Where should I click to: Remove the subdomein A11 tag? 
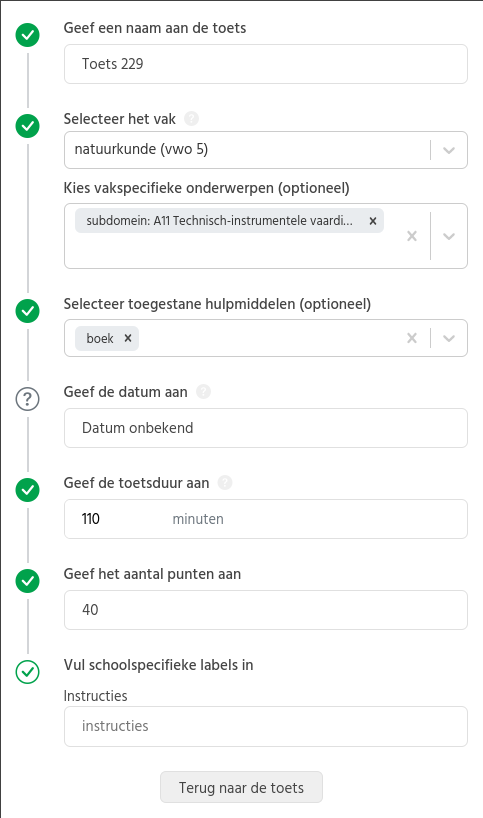[x=373, y=221]
